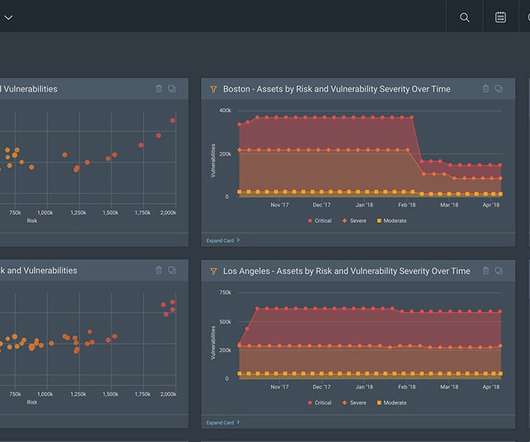Toggle Severe legend in Boston chart
Image resolution: width=530 pixels, height=442 pixels.
[x=354, y=221]
